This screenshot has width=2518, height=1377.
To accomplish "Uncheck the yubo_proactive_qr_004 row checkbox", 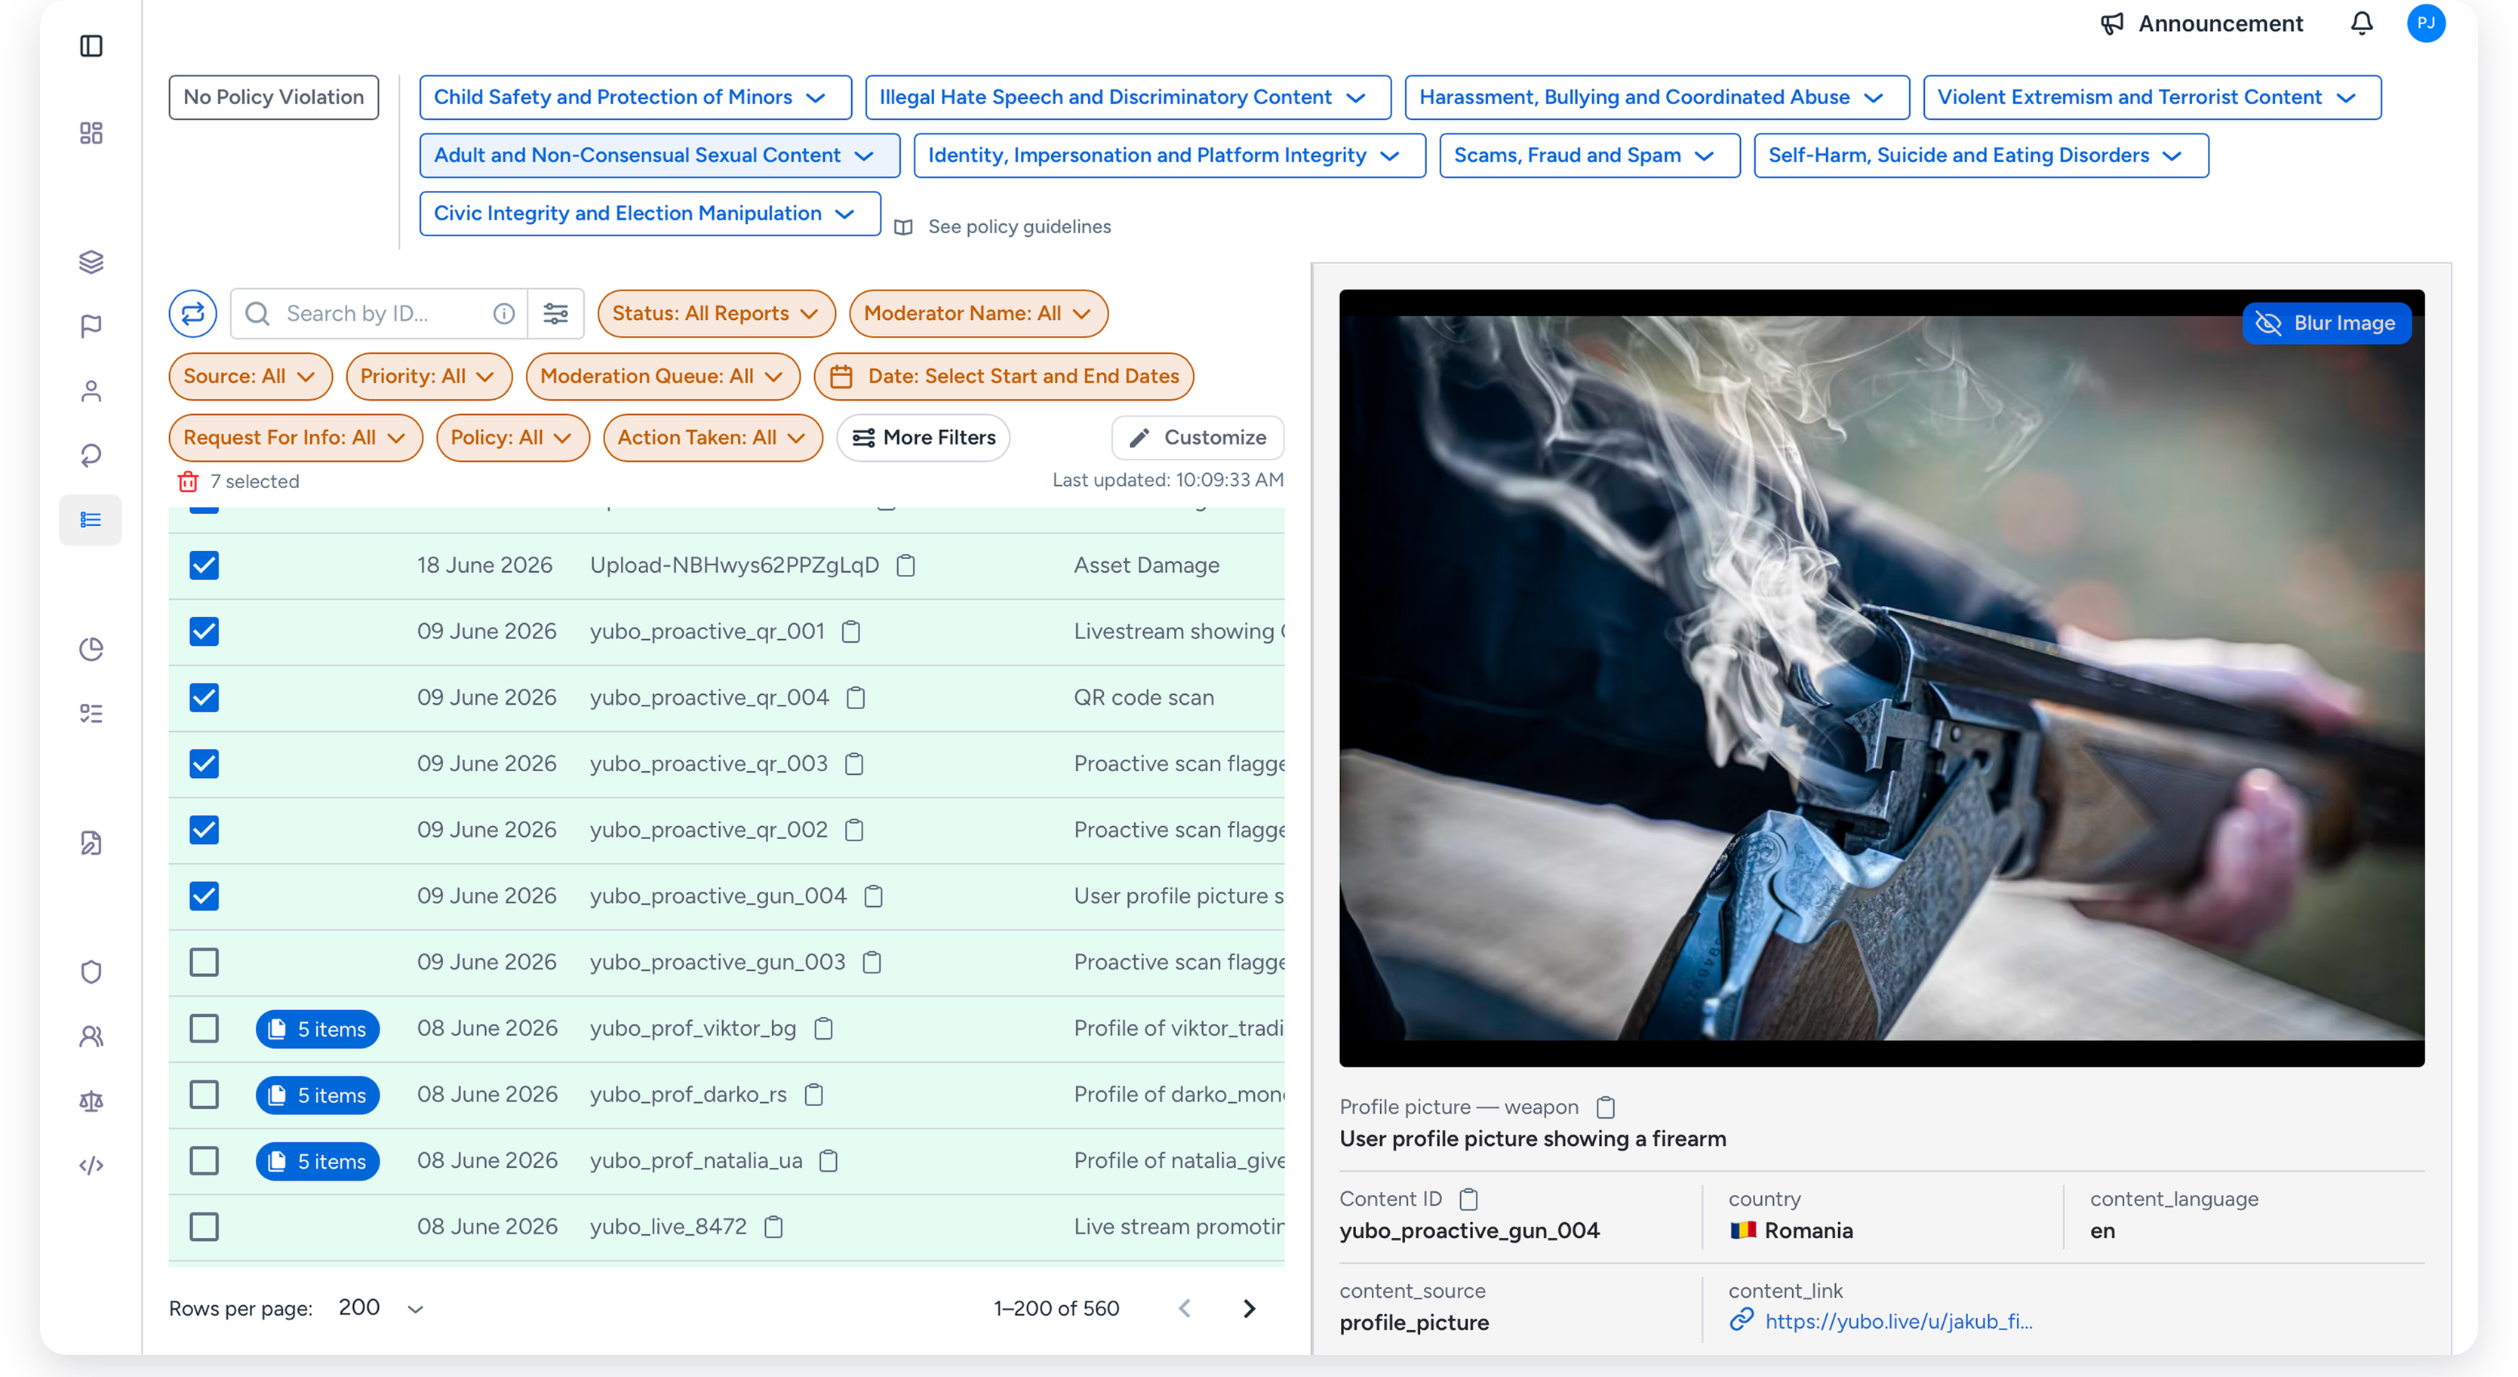I will [204, 698].
